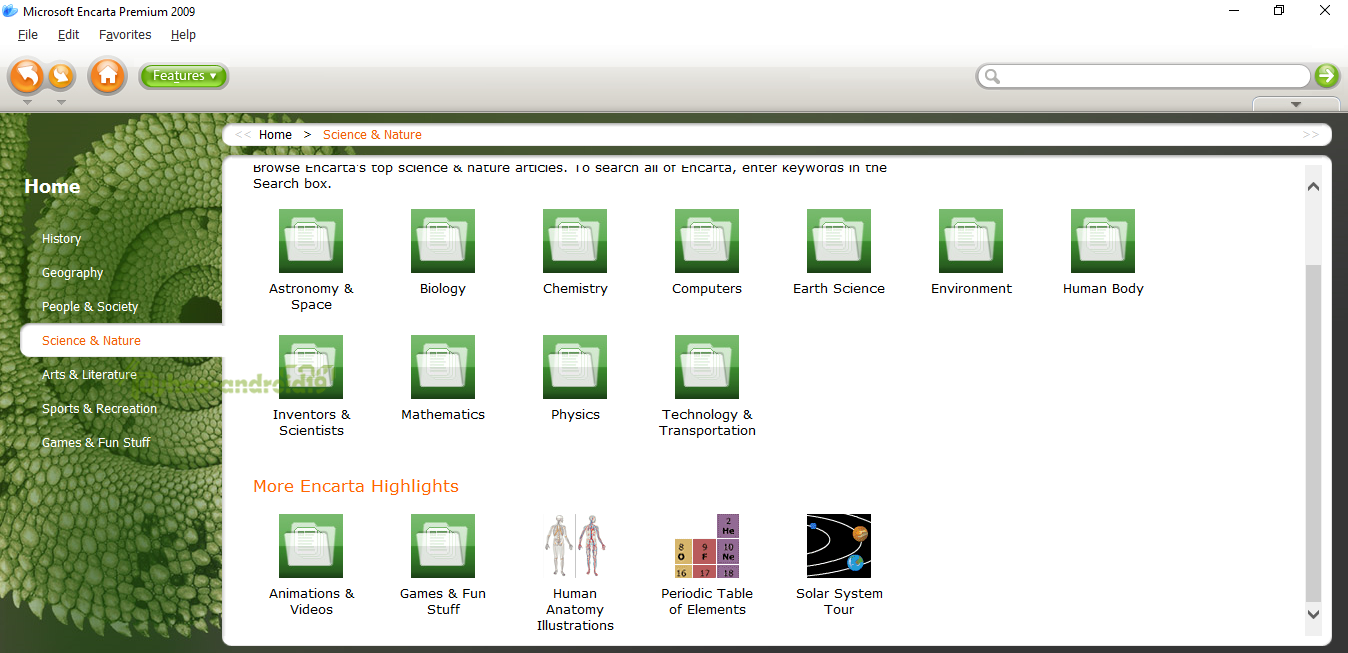Go to the Home page icon
The image size is (1348, 653).
(107, 76)
